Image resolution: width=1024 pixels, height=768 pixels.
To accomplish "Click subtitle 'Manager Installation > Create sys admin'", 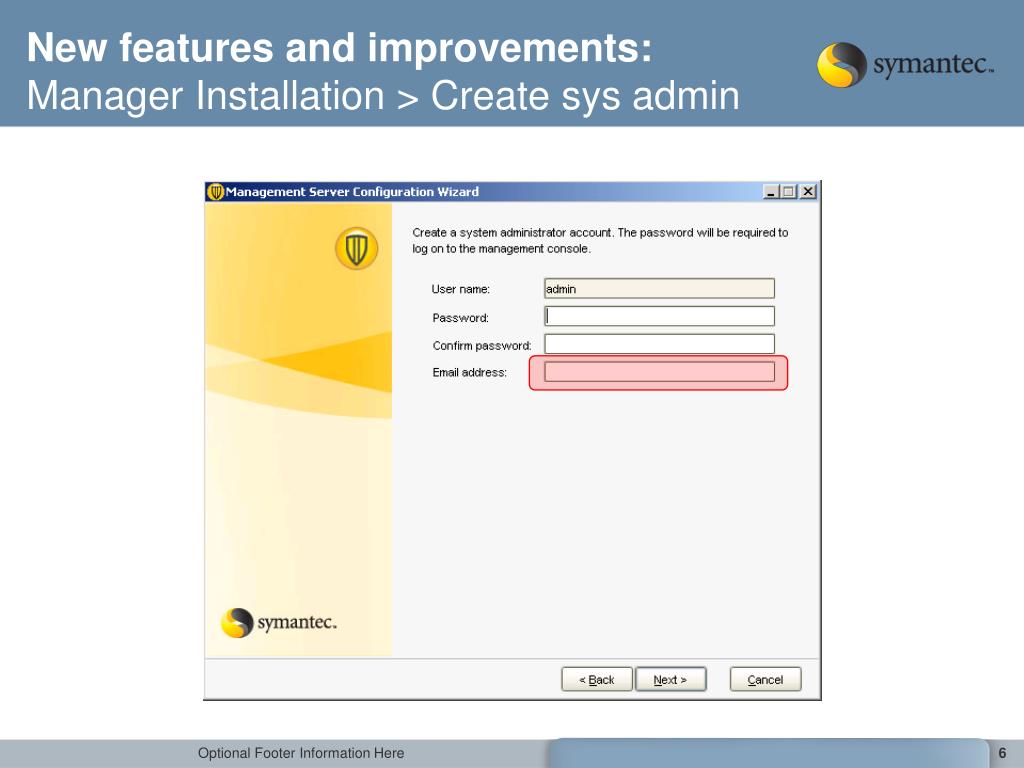I will [x=383, y=95].
